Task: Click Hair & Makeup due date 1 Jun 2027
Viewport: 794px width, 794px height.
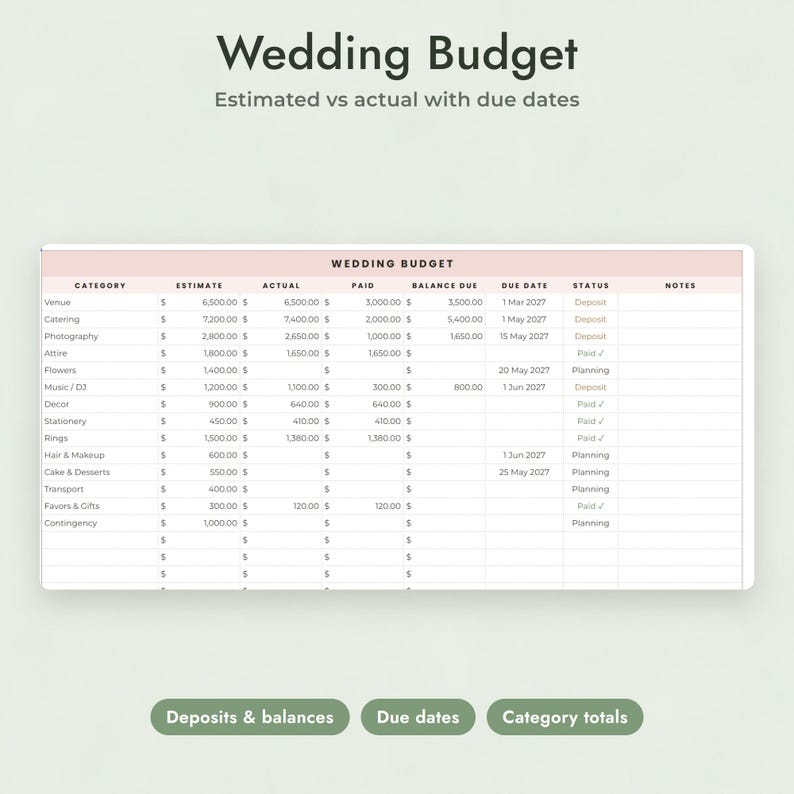Action: (x=524, y=455)
